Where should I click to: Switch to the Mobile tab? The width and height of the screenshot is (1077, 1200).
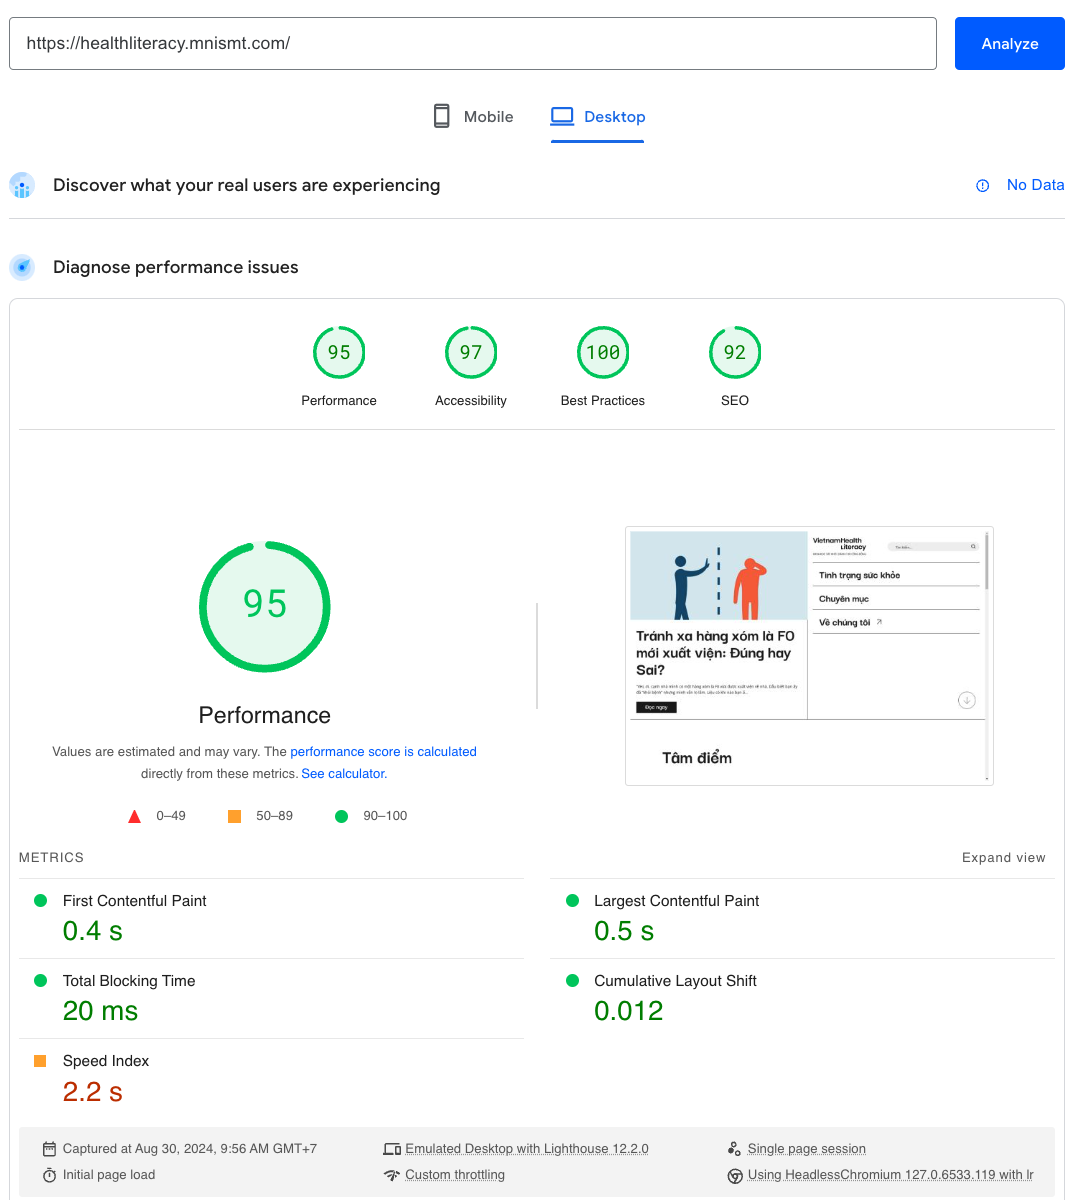(x=473, y=117)
